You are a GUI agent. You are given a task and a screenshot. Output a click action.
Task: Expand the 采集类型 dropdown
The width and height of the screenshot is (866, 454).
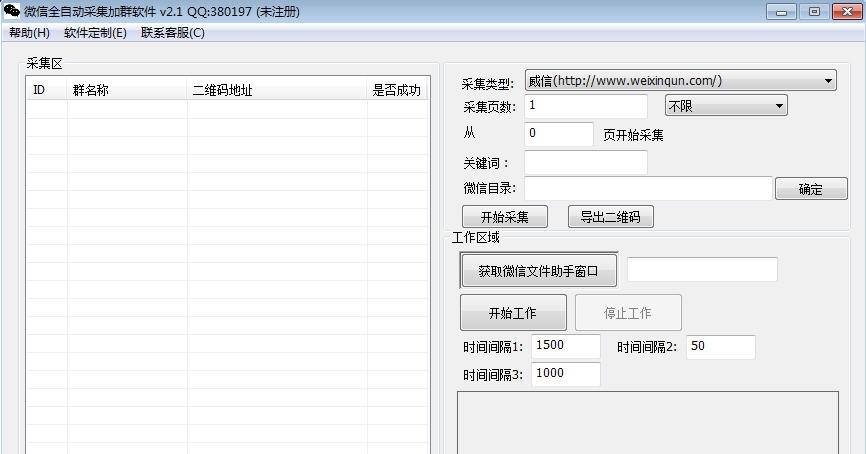[x=680, y=81]
